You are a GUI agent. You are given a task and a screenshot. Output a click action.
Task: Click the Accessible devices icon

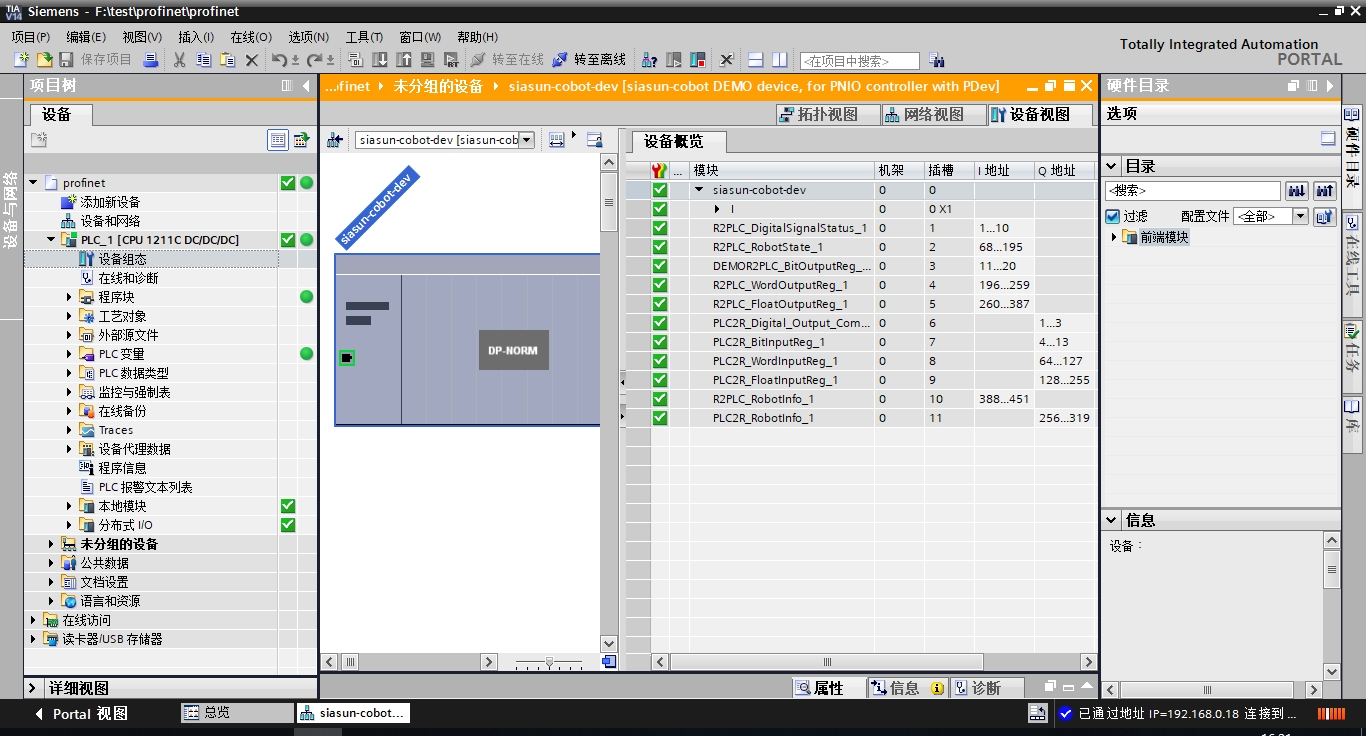tap(650, 60)
